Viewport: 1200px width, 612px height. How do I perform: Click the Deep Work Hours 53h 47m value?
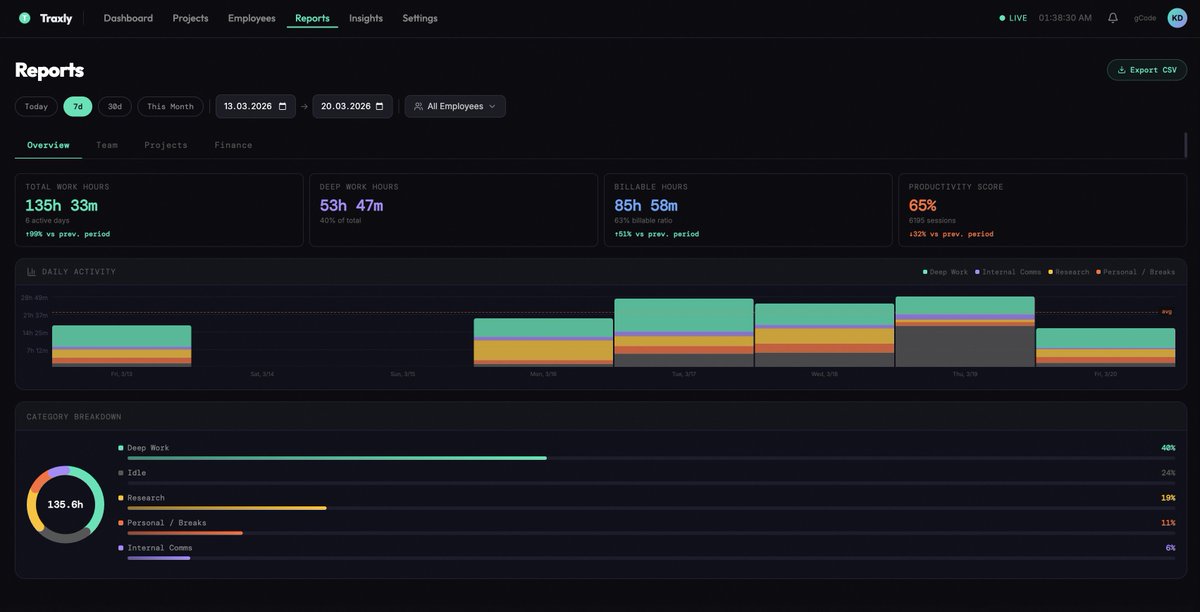pyautogui.click(x=351, y=205)
